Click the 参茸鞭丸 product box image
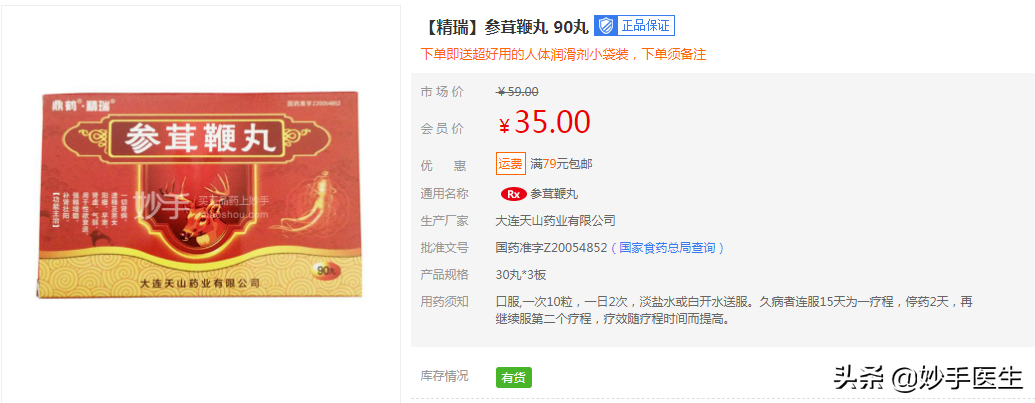1035x403 pixels. pos(198,196)
